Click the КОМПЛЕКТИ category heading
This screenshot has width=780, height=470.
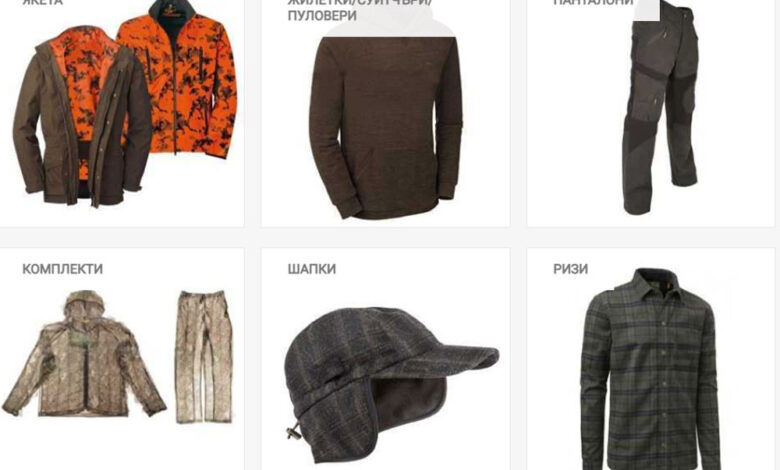[x=62, y=269]
